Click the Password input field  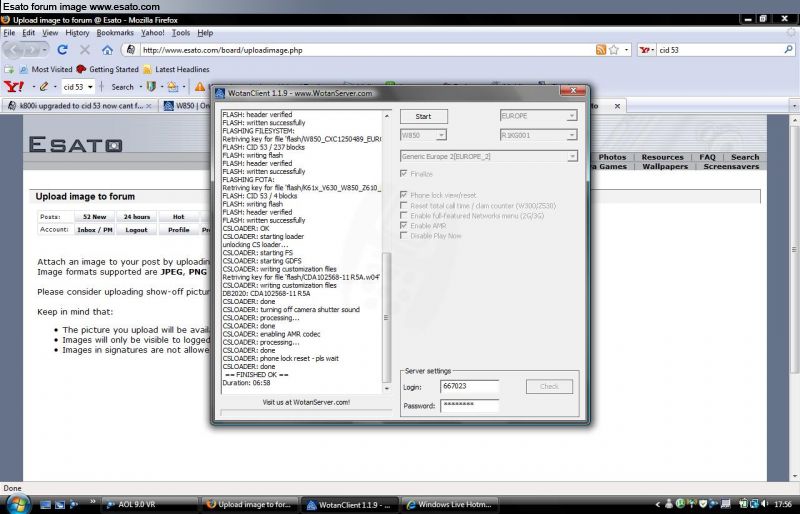[x=469, y=405]
